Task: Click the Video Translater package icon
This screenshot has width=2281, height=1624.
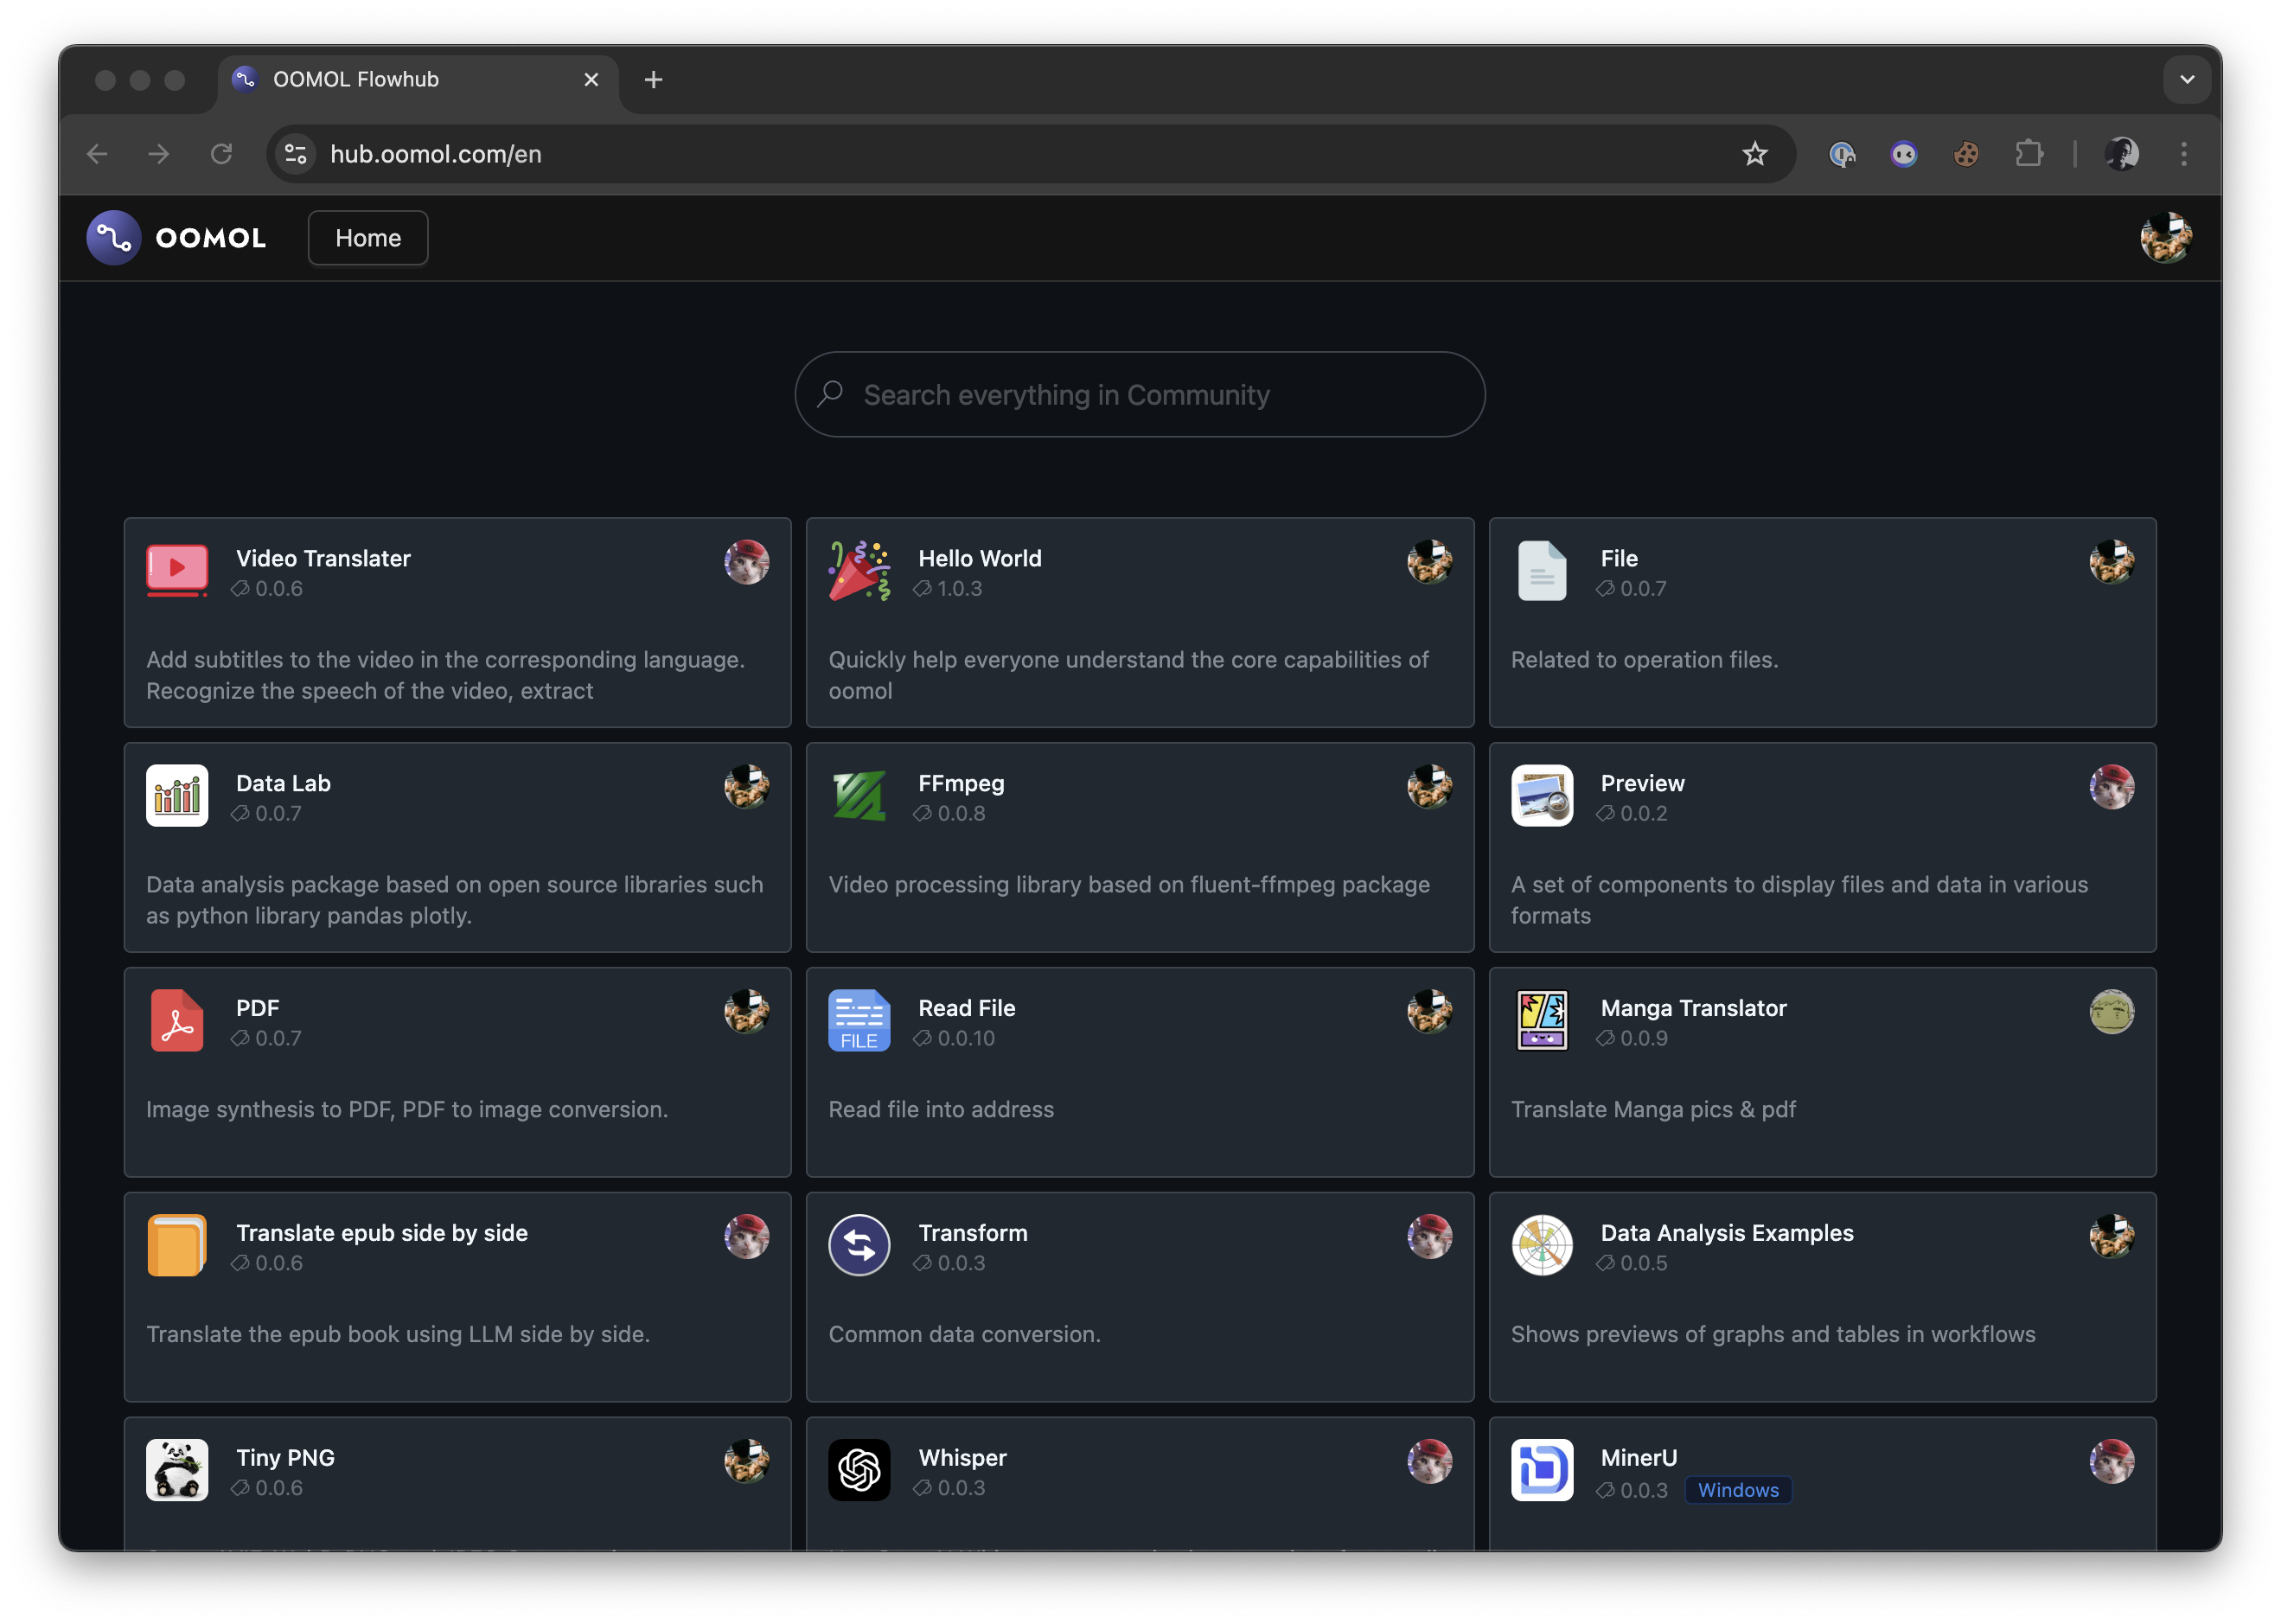Action: 177,570
